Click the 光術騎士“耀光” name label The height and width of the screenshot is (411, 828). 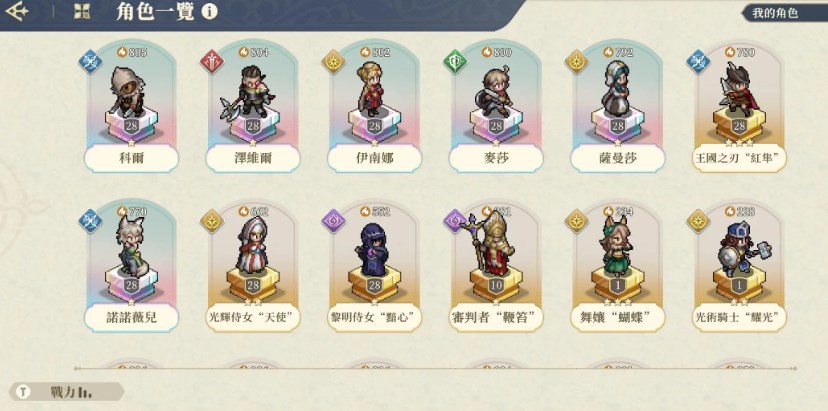[739, 317]
